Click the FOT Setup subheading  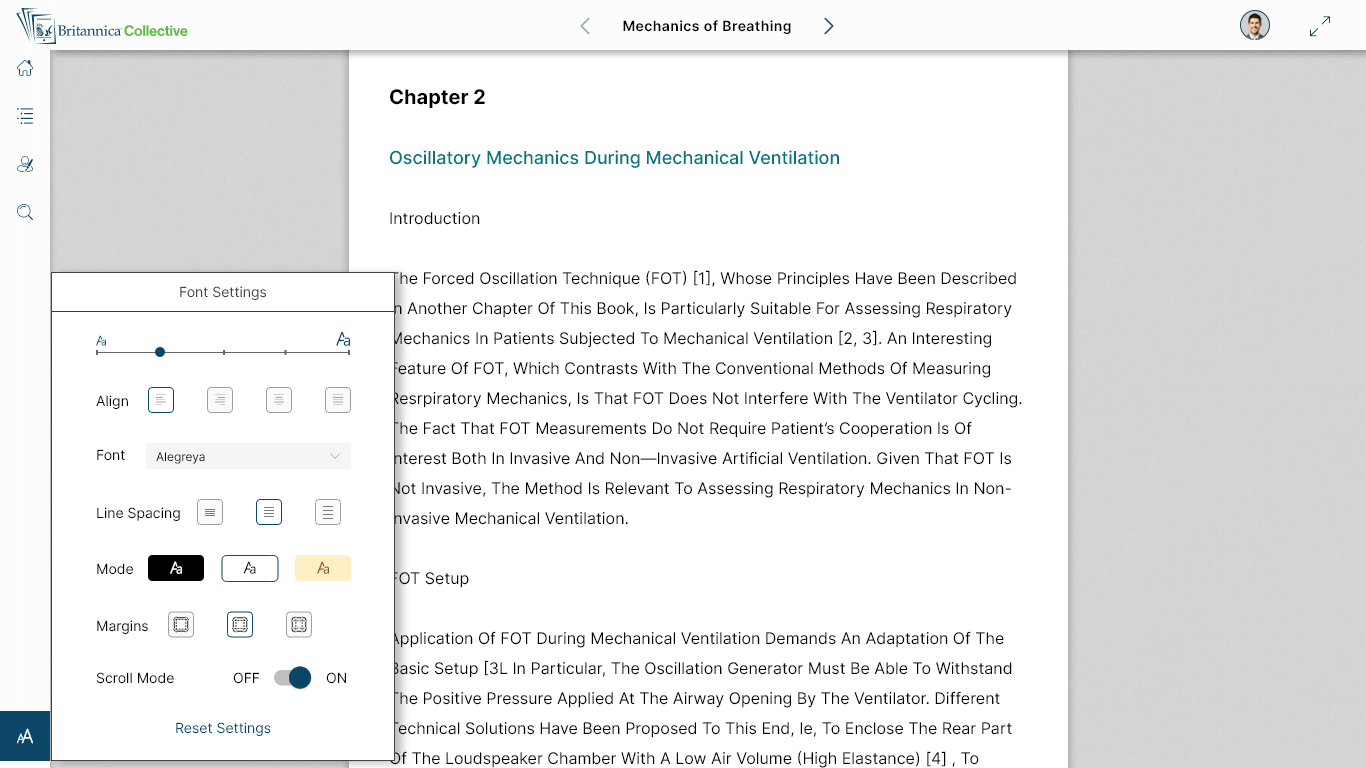click(x=430, y=578)
